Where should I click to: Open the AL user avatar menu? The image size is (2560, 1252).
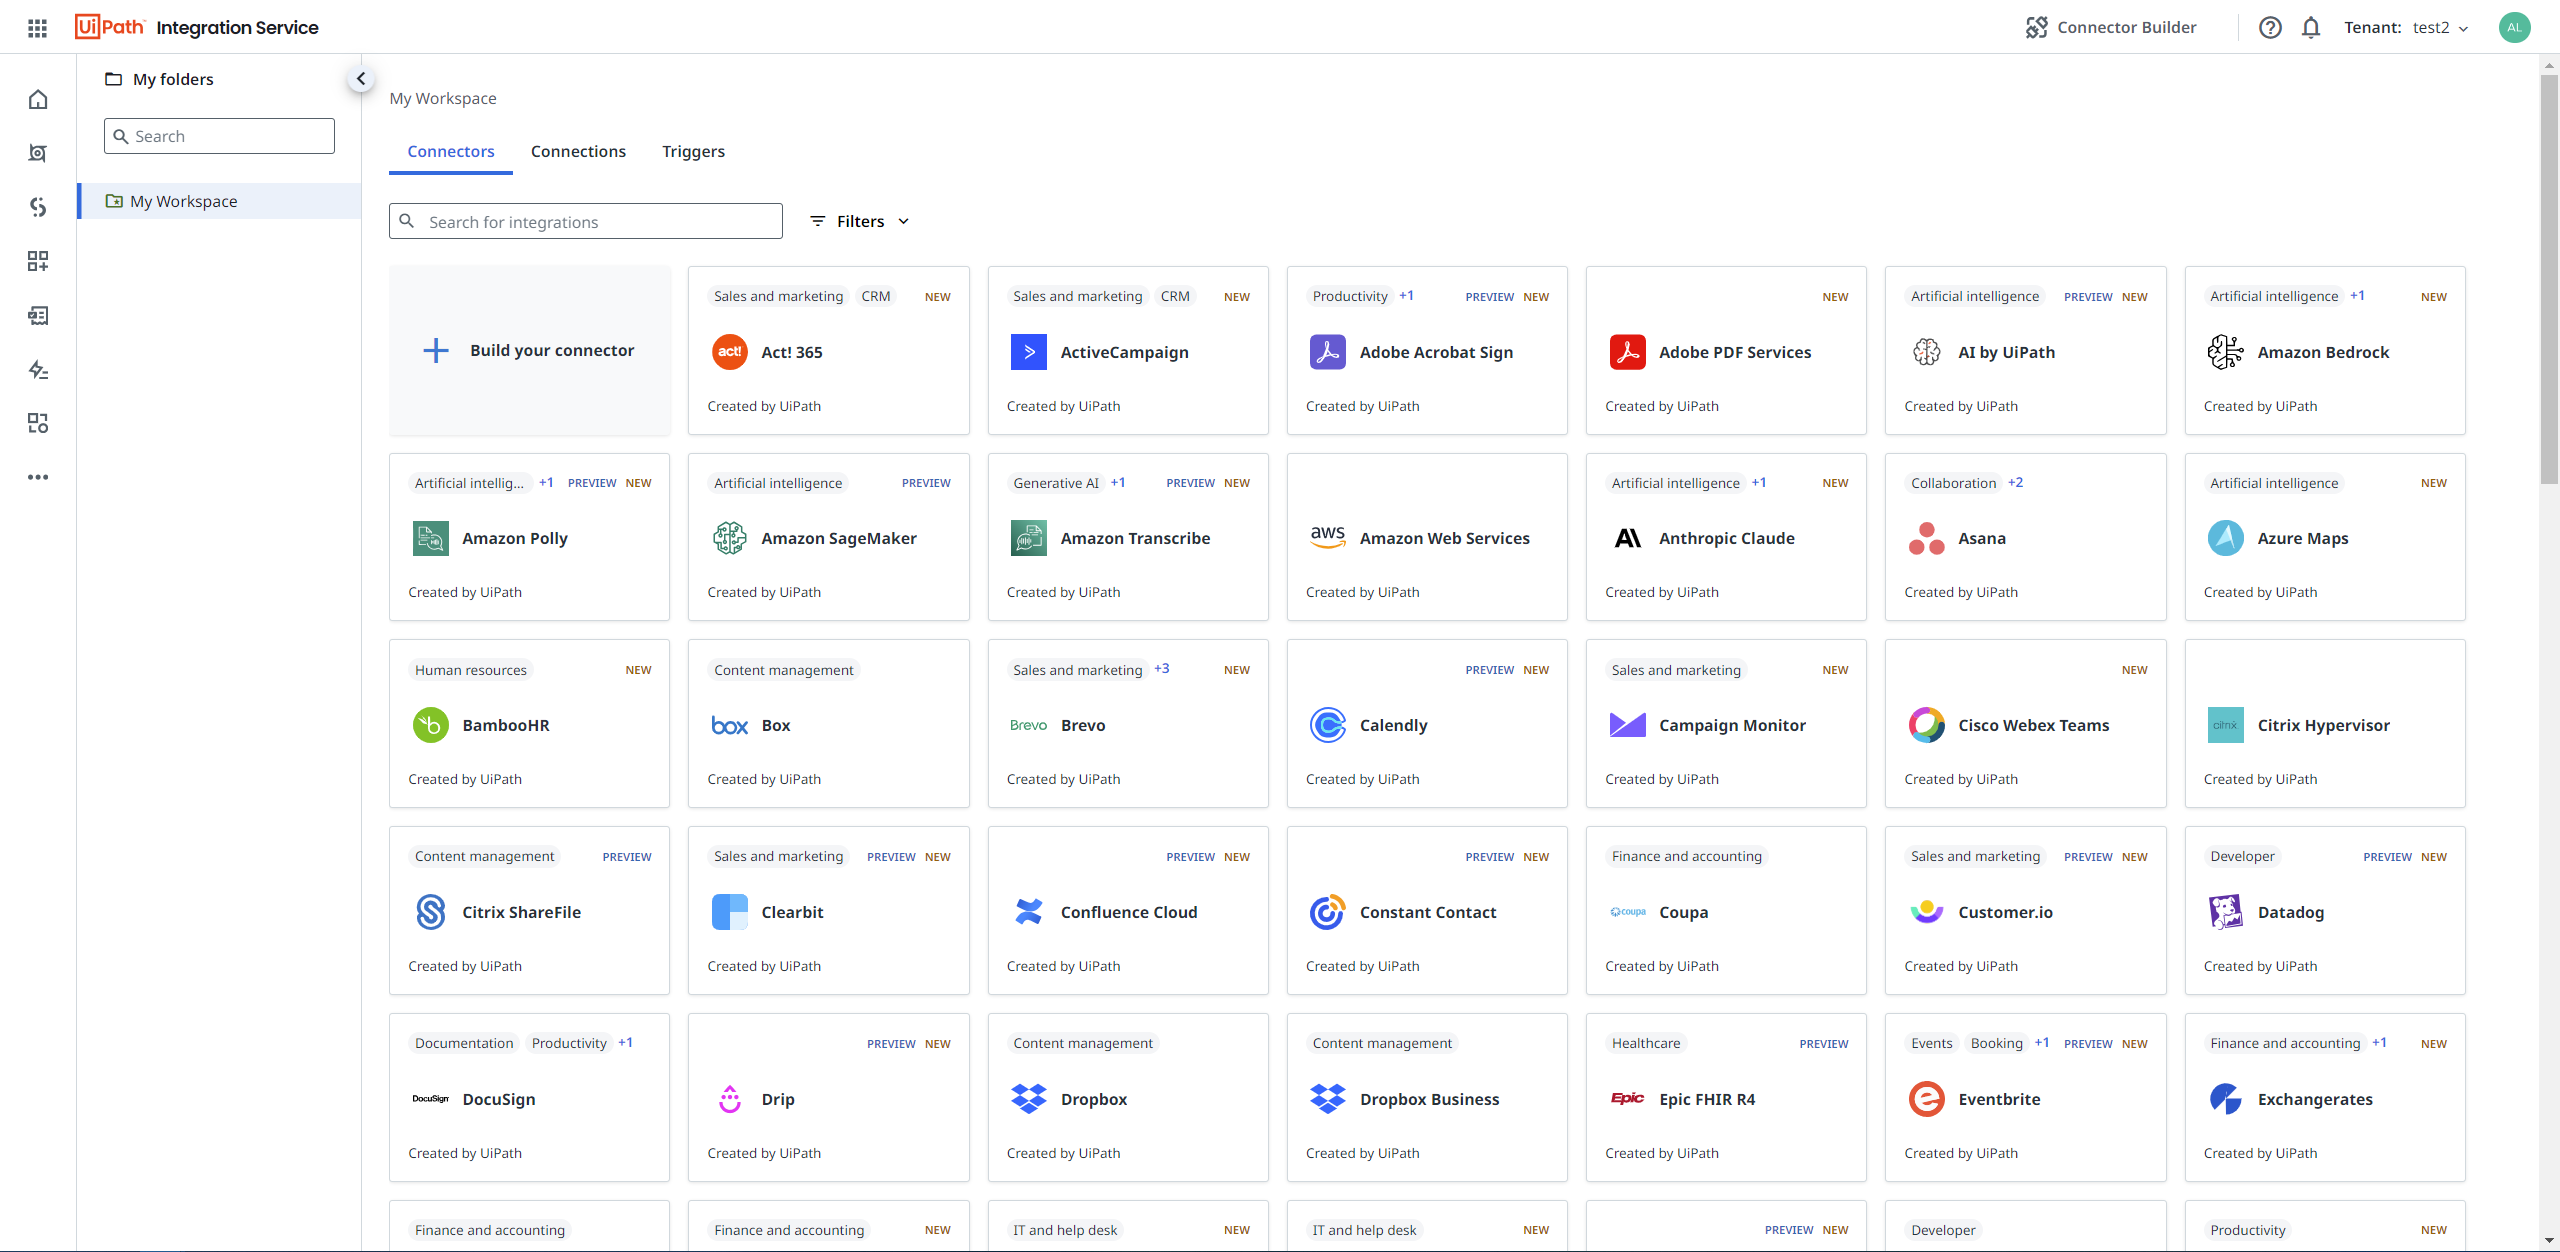2514,27
